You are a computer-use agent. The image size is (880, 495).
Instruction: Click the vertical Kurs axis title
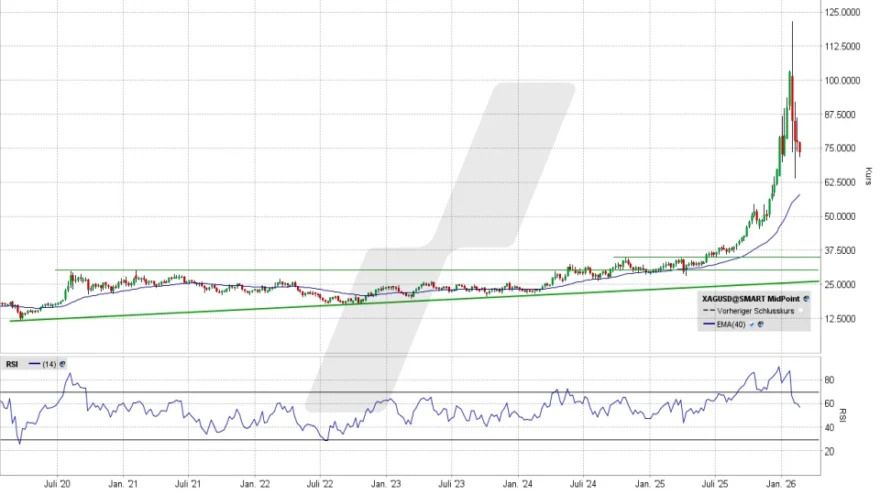868,175
